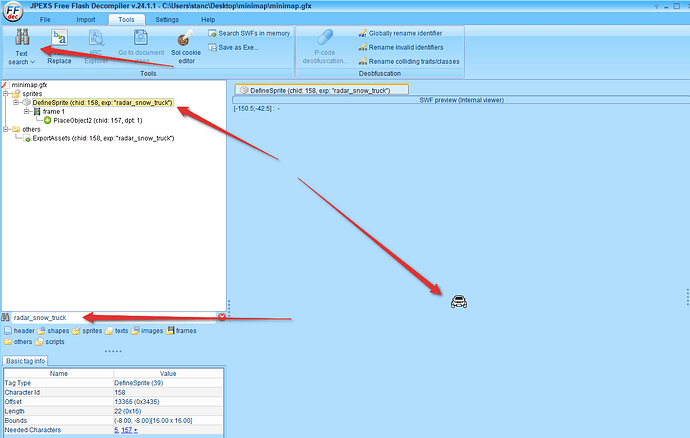
Task: Collapse the others folder in tree
Action: click(6, 129)
